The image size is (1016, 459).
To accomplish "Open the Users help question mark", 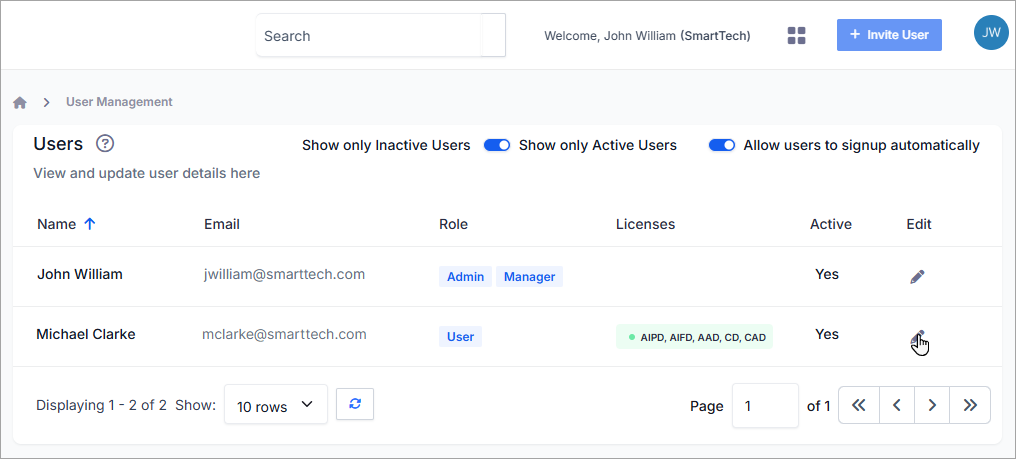I will pyautogui.click(x=105, y=143).
